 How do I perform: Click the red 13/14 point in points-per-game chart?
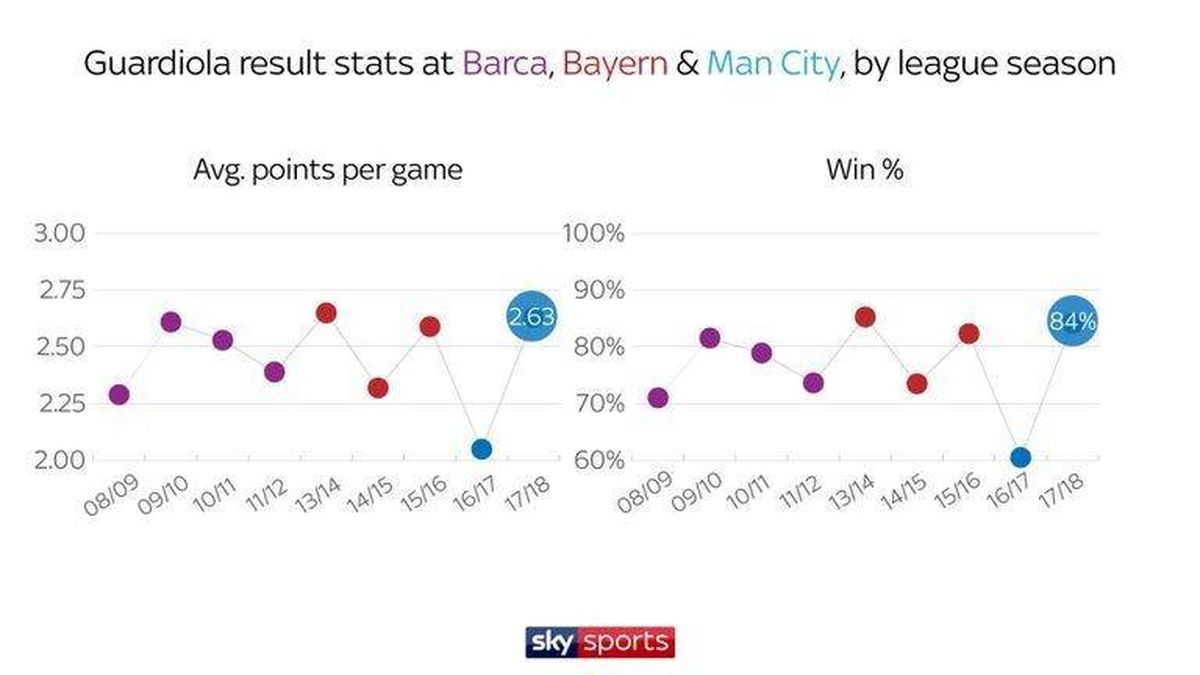[326, 313]
